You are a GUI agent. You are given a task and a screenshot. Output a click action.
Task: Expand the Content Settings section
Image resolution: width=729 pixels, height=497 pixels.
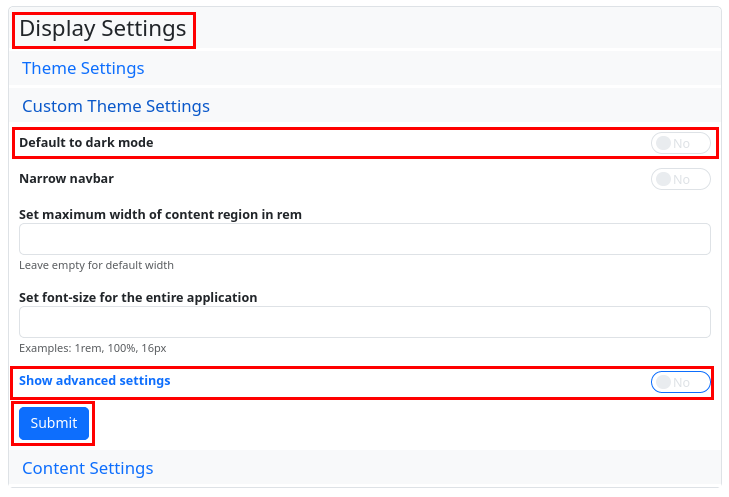click(88, 468)
